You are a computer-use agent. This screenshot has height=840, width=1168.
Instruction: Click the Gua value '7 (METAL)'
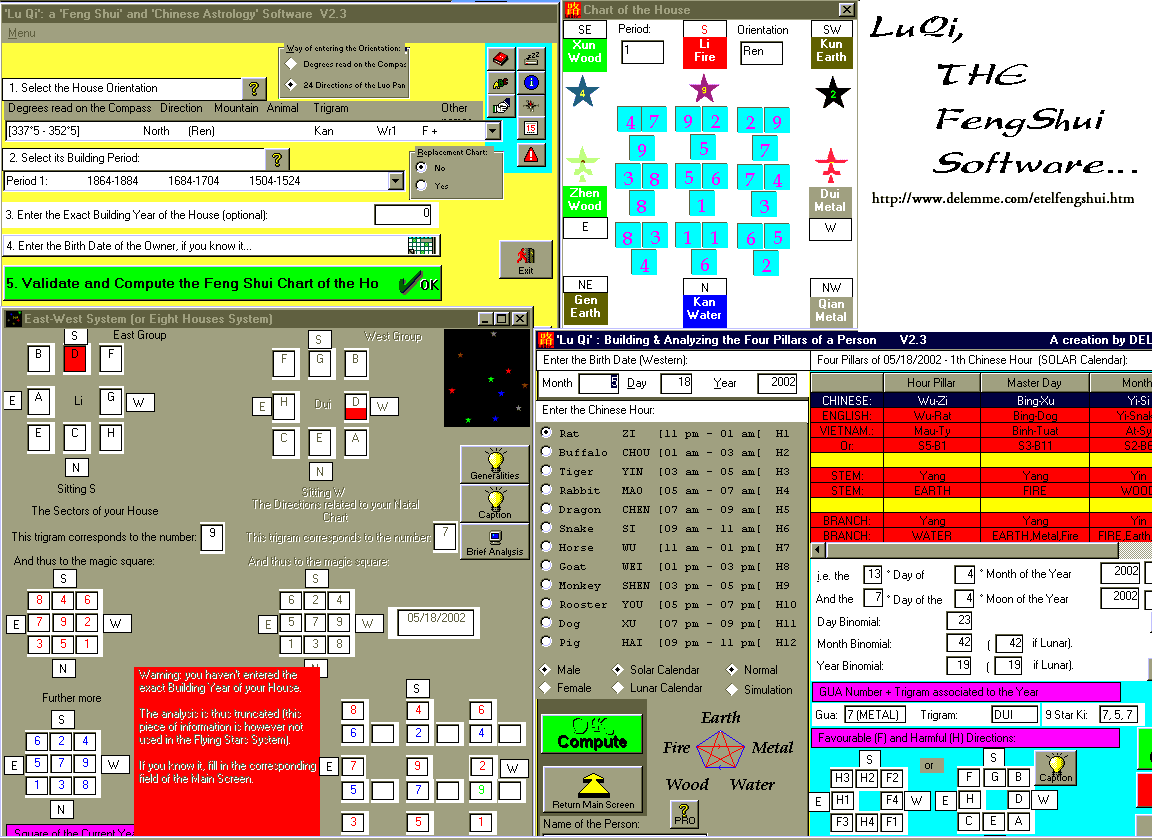(875, 715)
